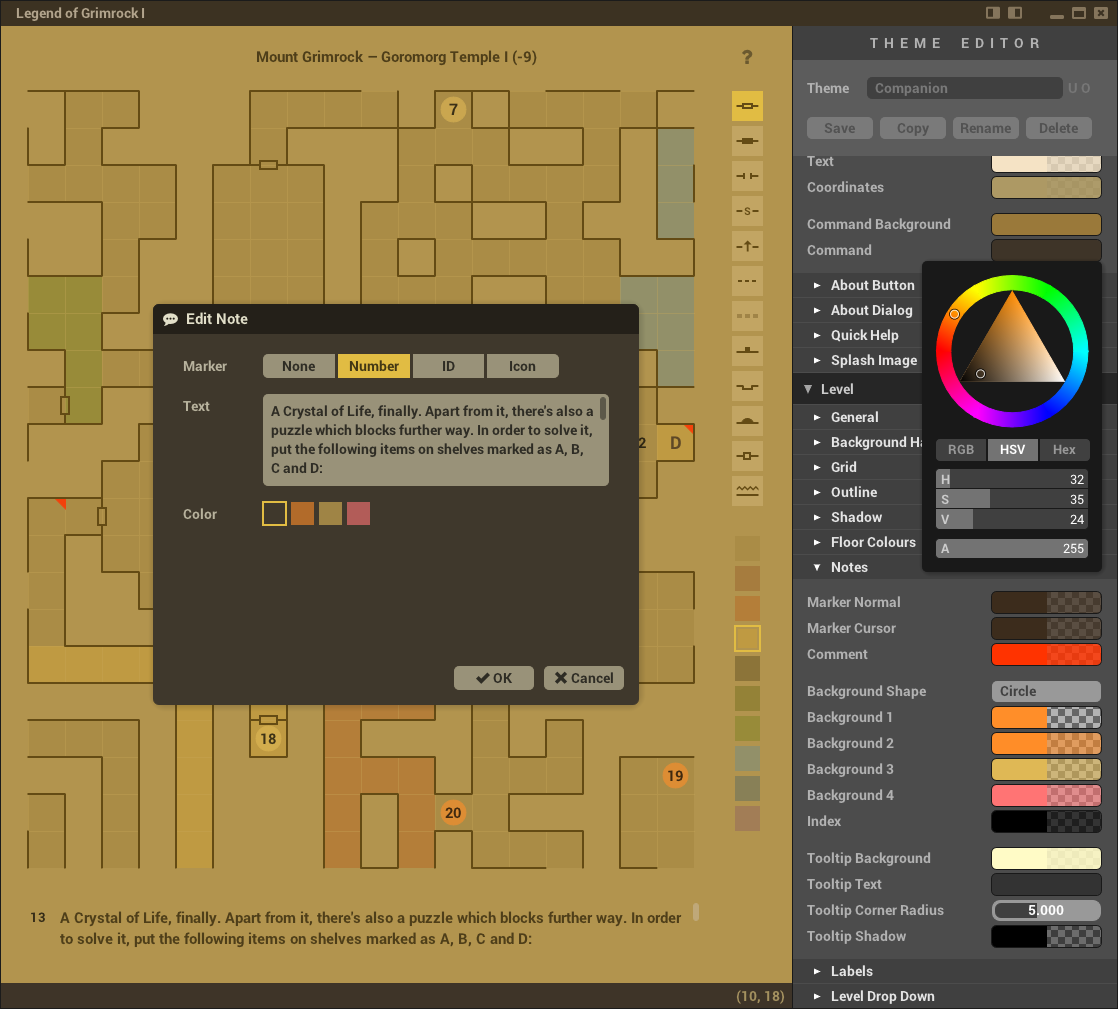Click the note text area

pyautogui.click(x=436, y=440)
